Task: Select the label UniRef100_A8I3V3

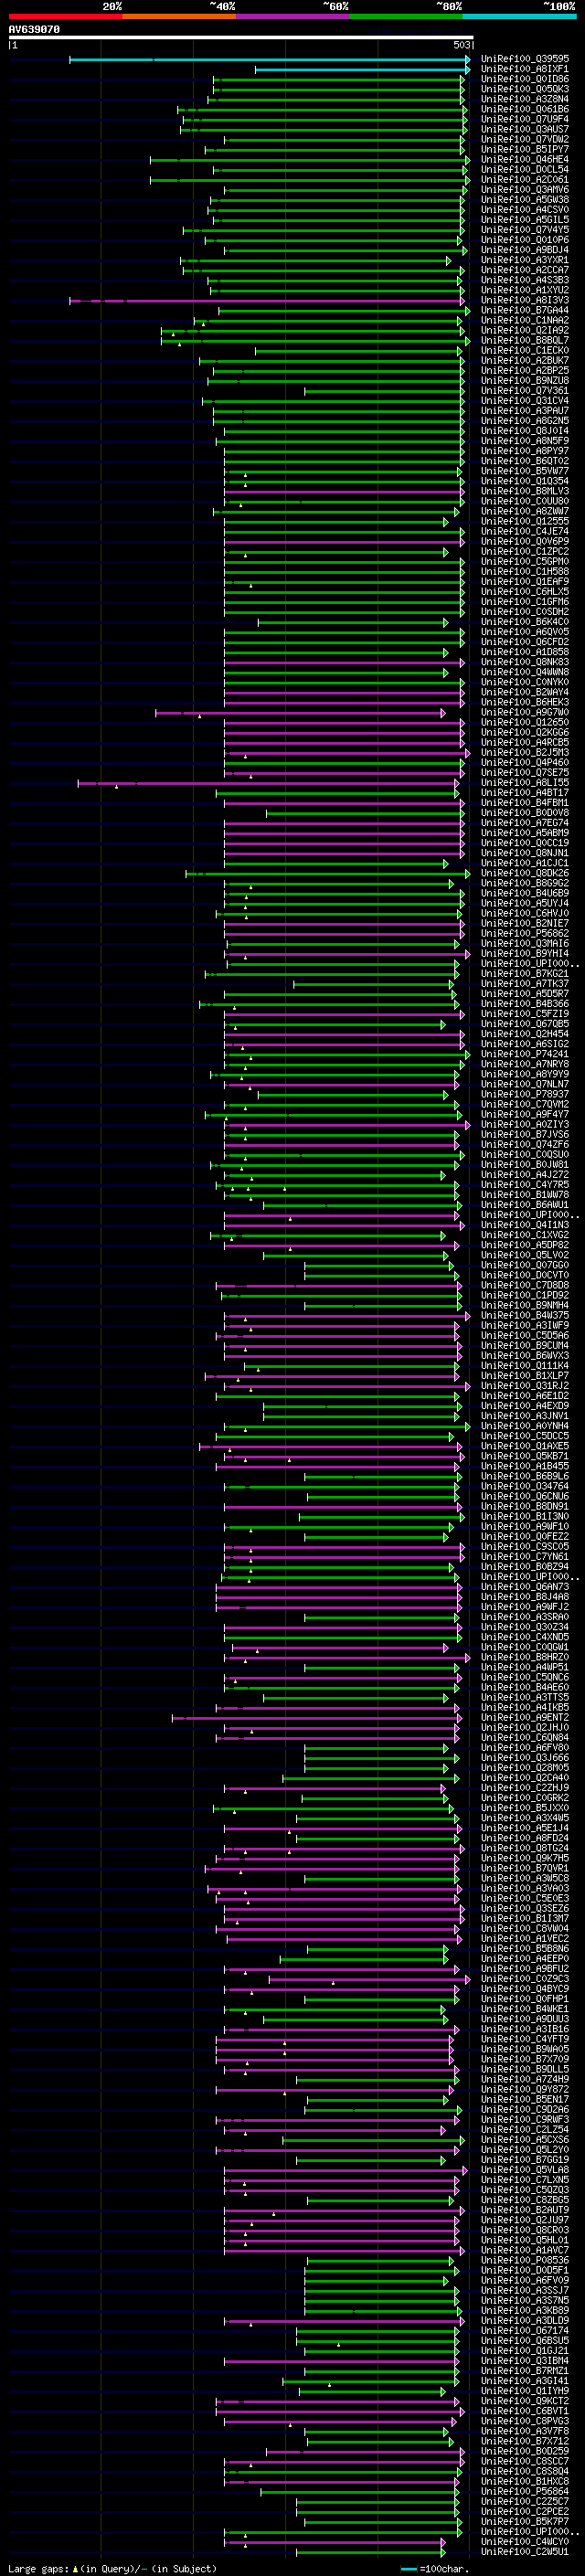Action: (x=525, y=300)
